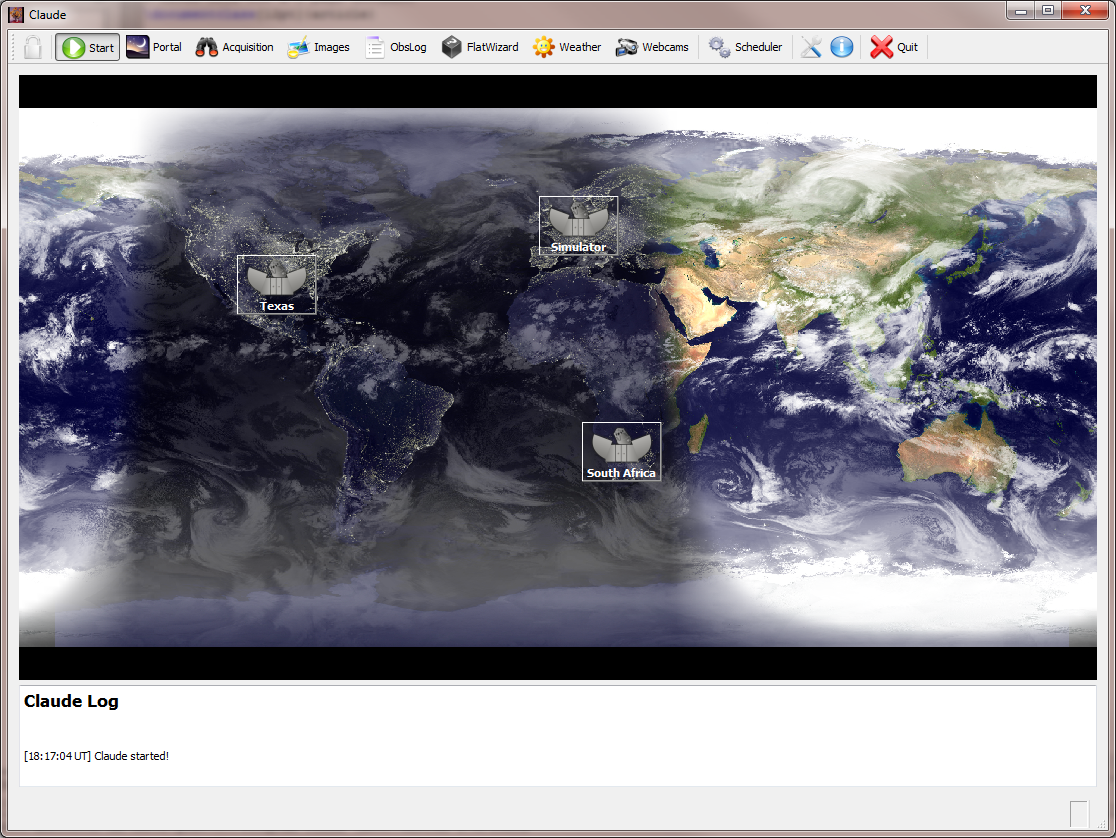Show the Weather information

567,47
